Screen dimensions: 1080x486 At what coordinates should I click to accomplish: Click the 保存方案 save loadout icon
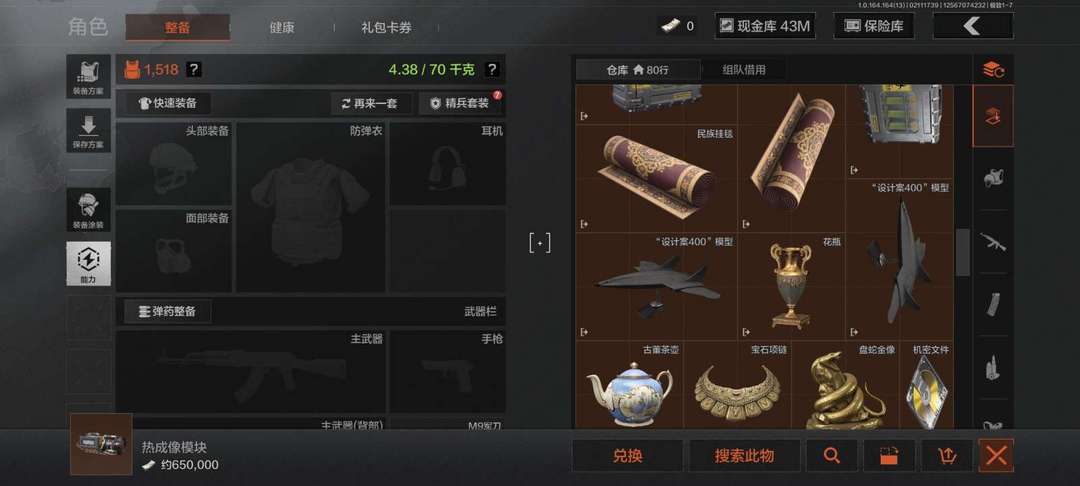tap(88, 130)
